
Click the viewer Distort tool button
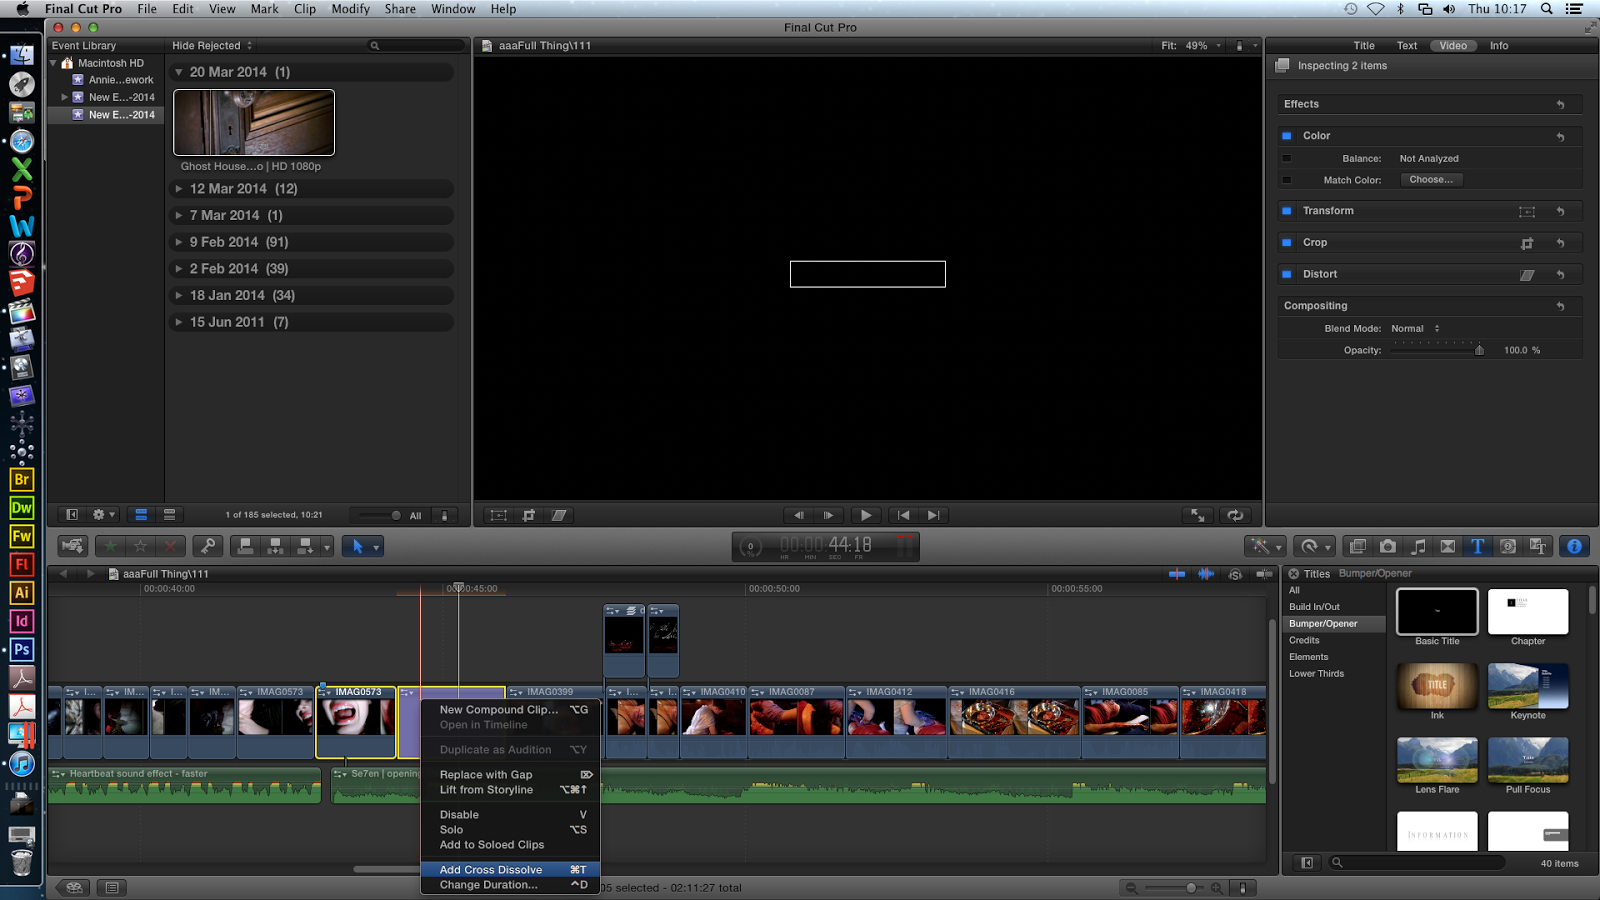coord(559,515)
